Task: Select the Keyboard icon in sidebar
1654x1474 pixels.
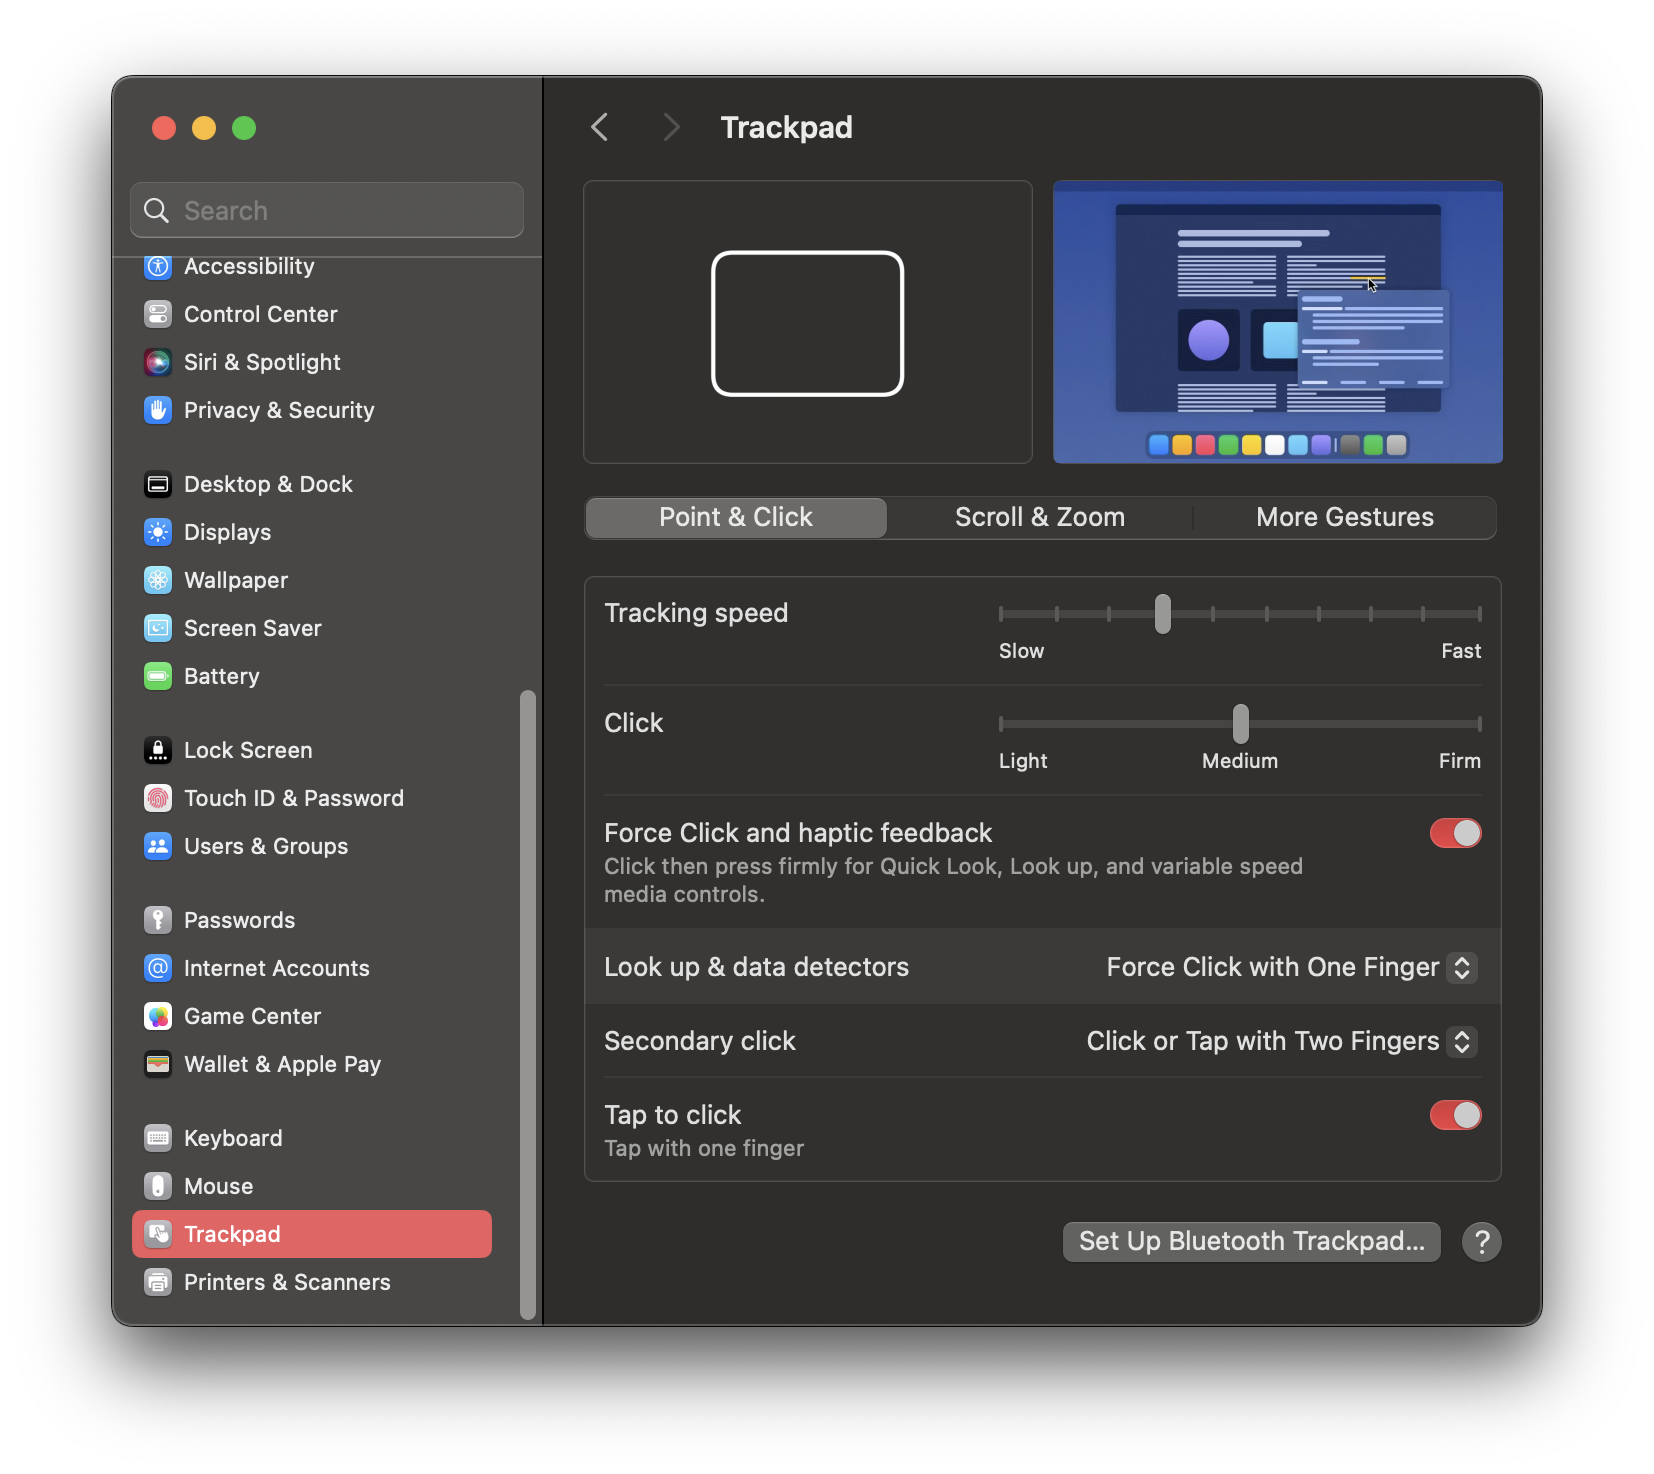Action: tap(158, 1138)
